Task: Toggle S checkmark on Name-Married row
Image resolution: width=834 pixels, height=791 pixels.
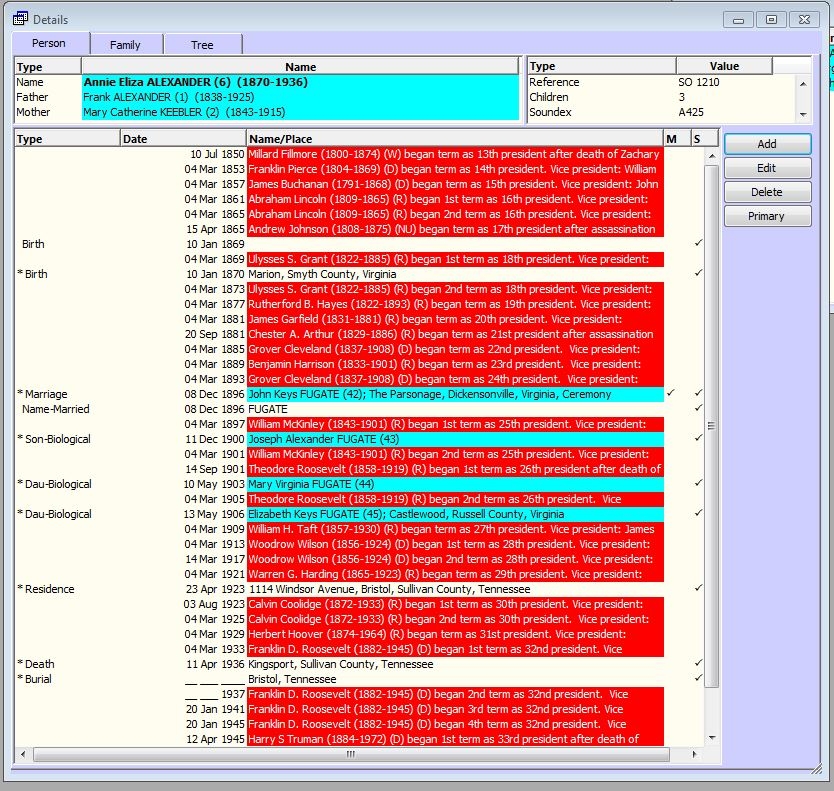Action: pyautogui.click(x=698, y=409)
